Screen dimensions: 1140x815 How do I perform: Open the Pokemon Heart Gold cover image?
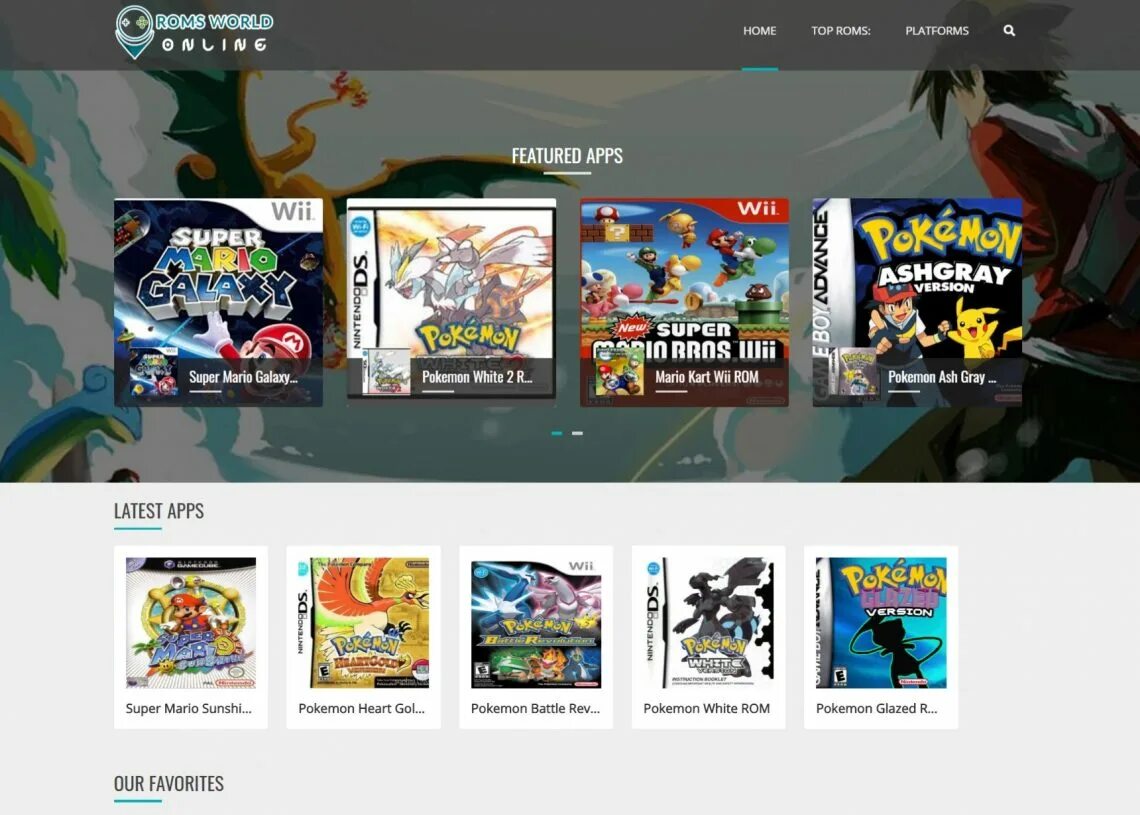tap(363, 623)
